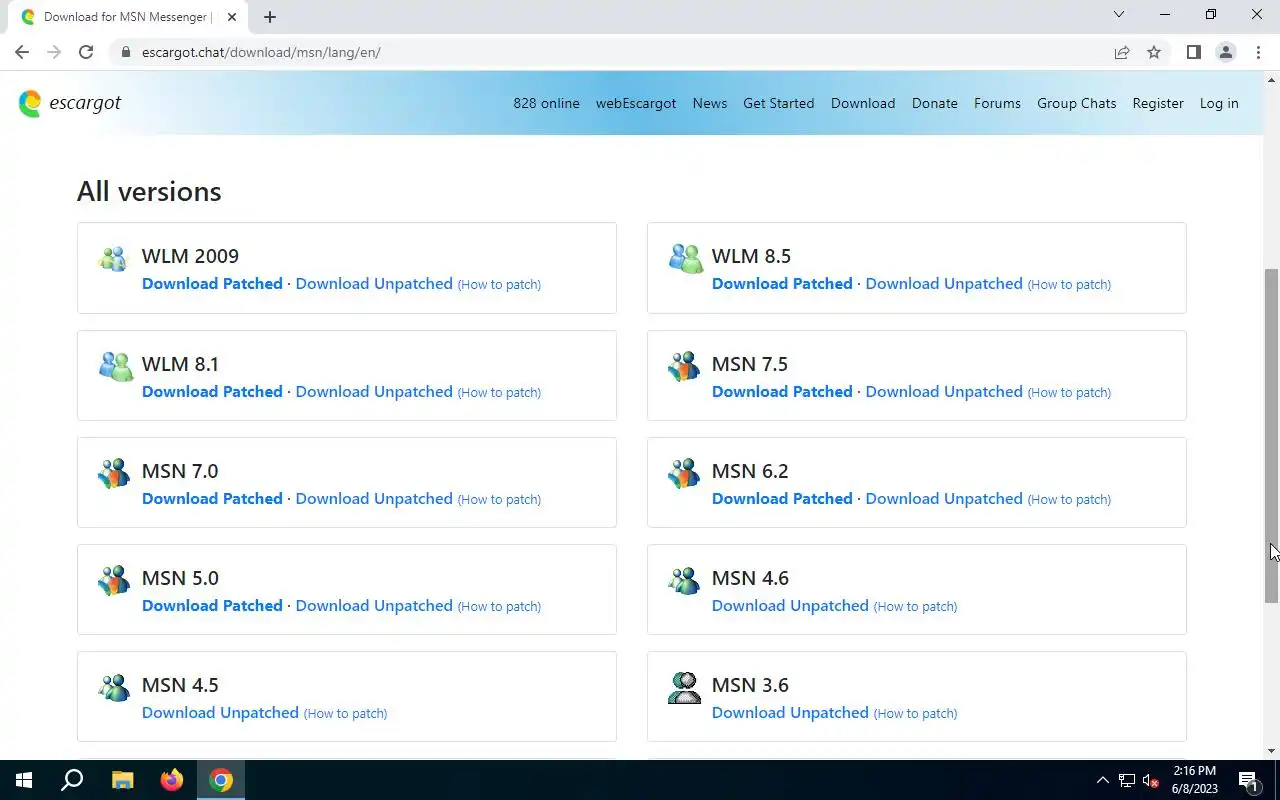Screen dimensions: 1280x800
Task: Click the network tray icon
Action: [1127, 780]
